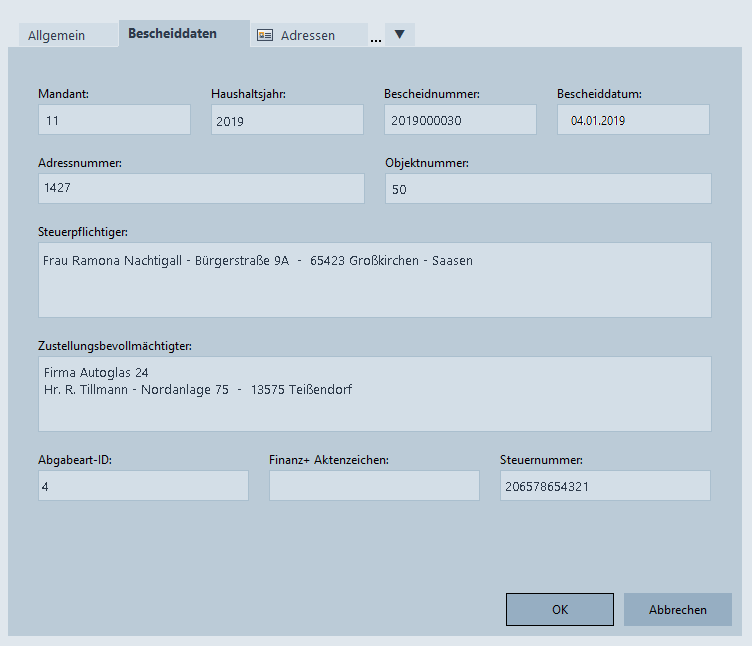This screenshot has width=752, height=646.
Task: Focus the Objektnummer field
Action: pyautogui.click(x=548, y=188)
